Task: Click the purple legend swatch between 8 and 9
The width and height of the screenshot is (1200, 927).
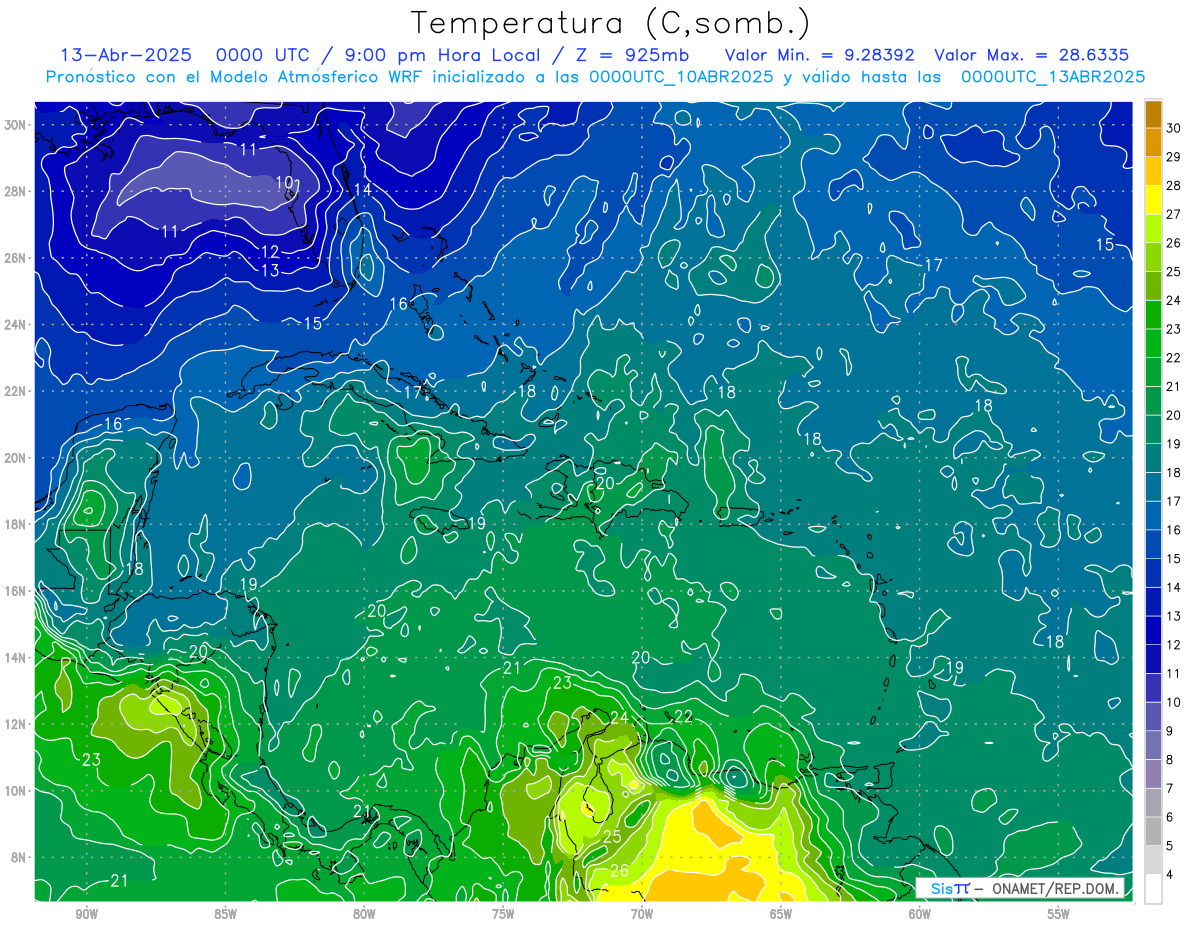Action: click(x=1153, y=746)
